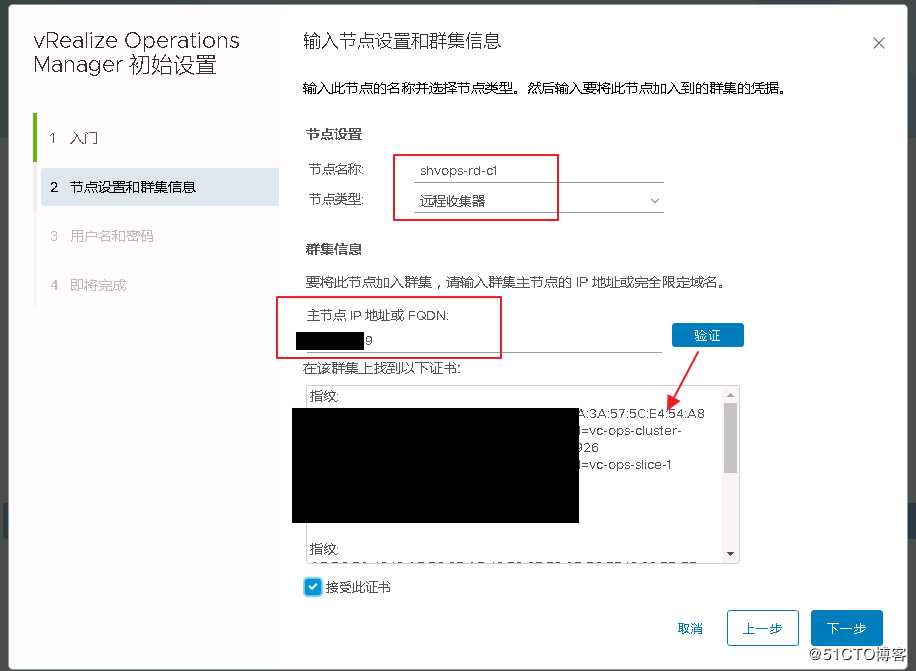
Task: Open the 节点类型 dropdown
Action: 539,201
